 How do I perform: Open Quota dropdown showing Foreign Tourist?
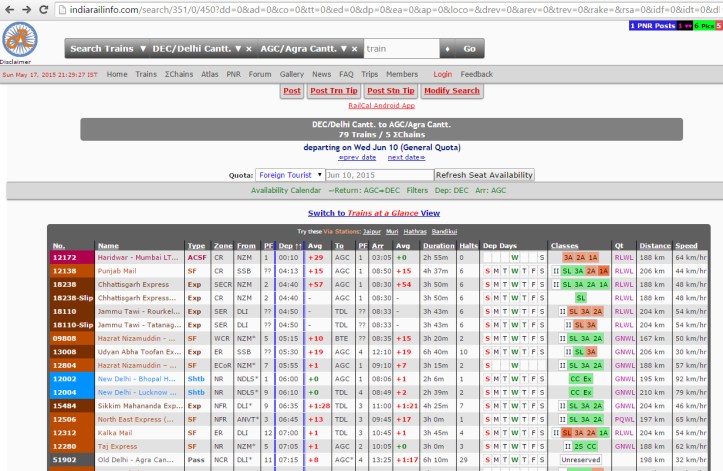click(x=290, y=175)
